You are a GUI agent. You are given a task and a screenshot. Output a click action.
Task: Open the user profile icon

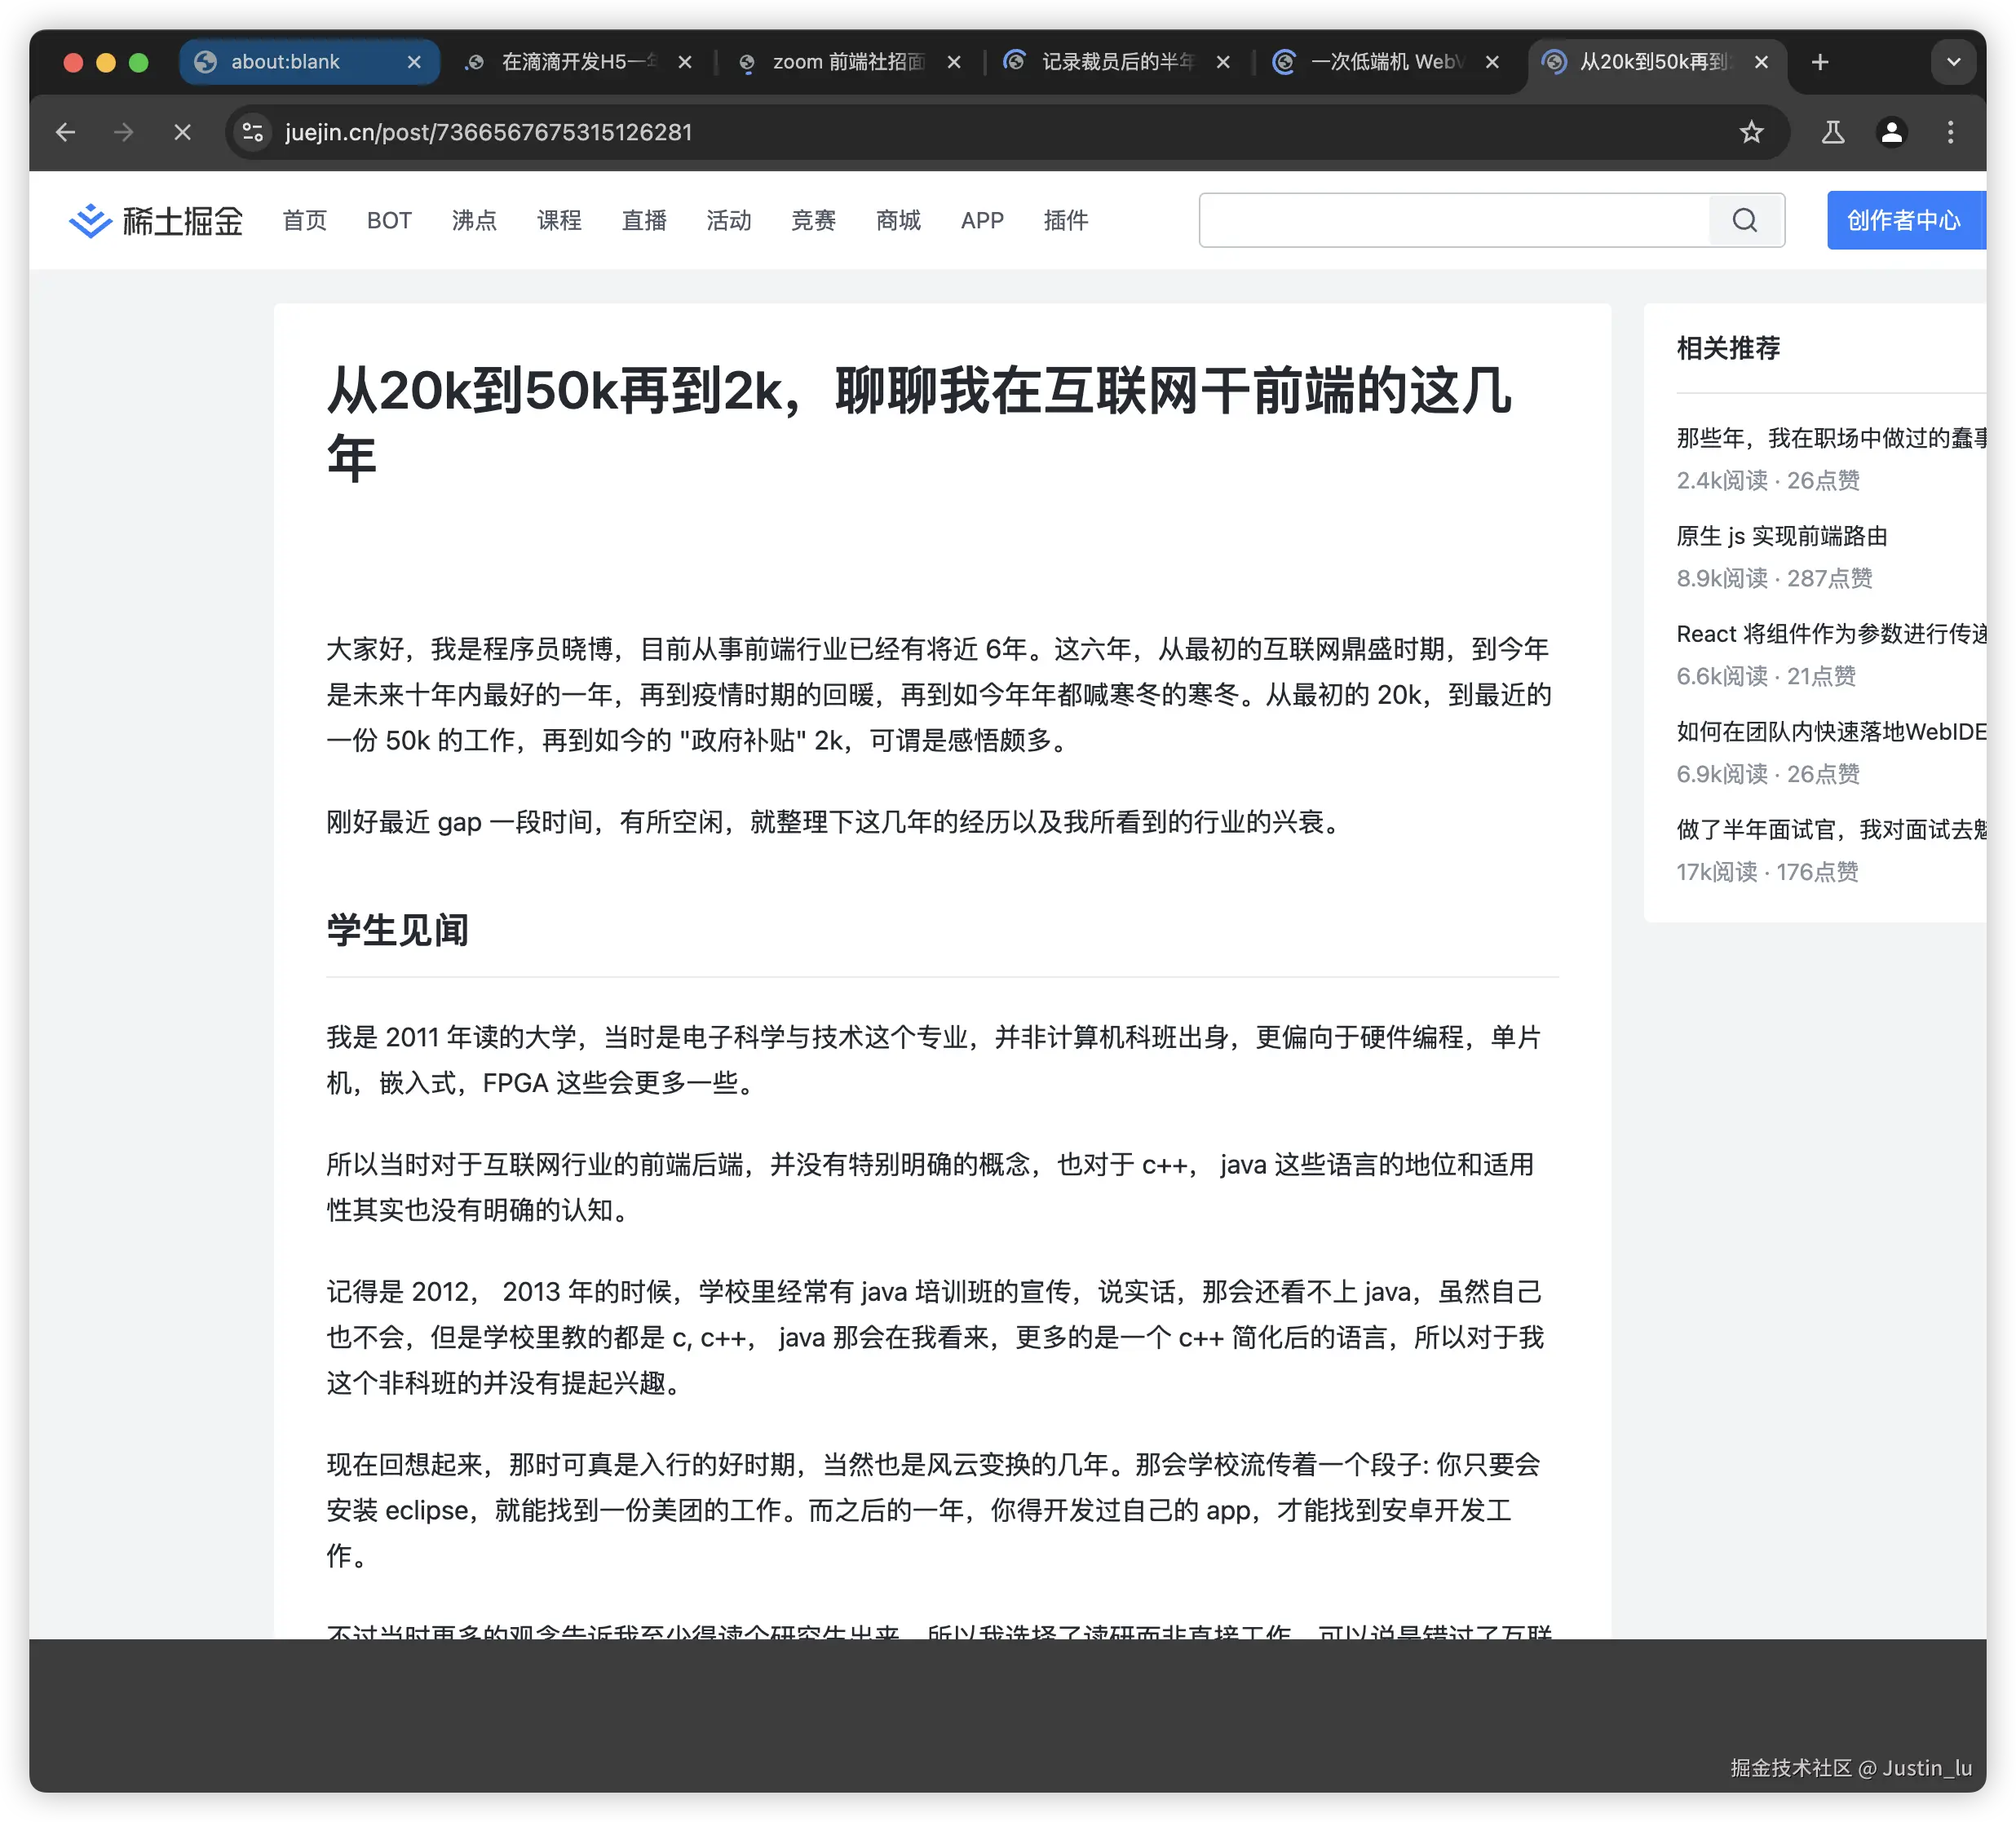[x=1891, y=132]
